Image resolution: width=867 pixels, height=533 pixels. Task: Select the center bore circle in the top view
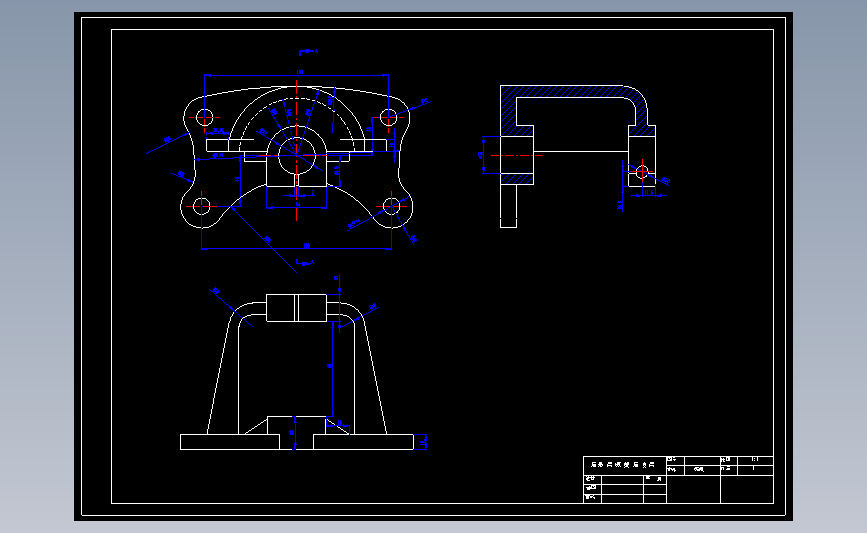click(x=297, y=155)
